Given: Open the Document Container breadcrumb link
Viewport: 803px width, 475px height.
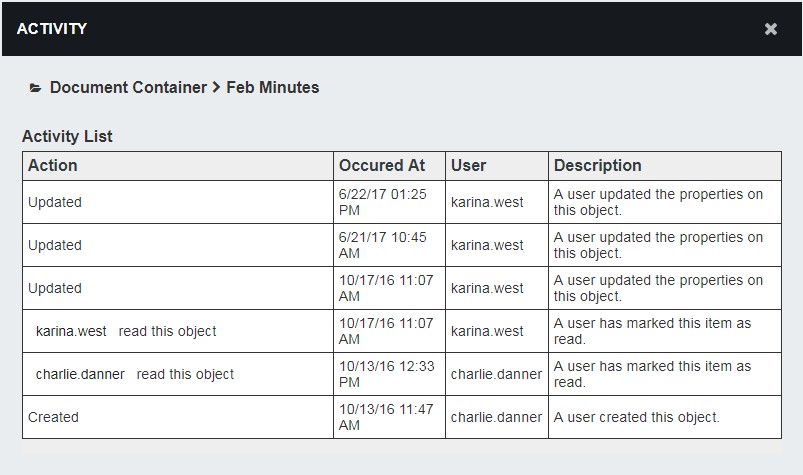Looking at the screenshot, I should [x=128, y=88].
